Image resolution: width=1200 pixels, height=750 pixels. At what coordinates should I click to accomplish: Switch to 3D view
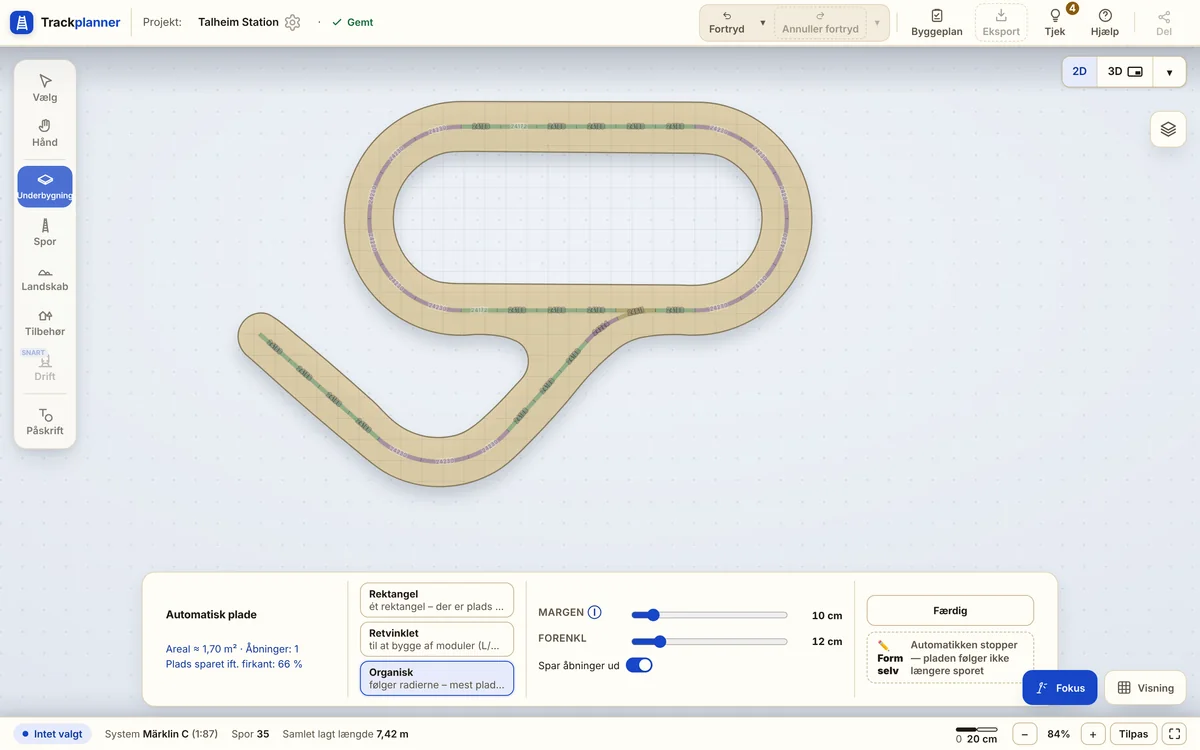(x=1125, y=72)
